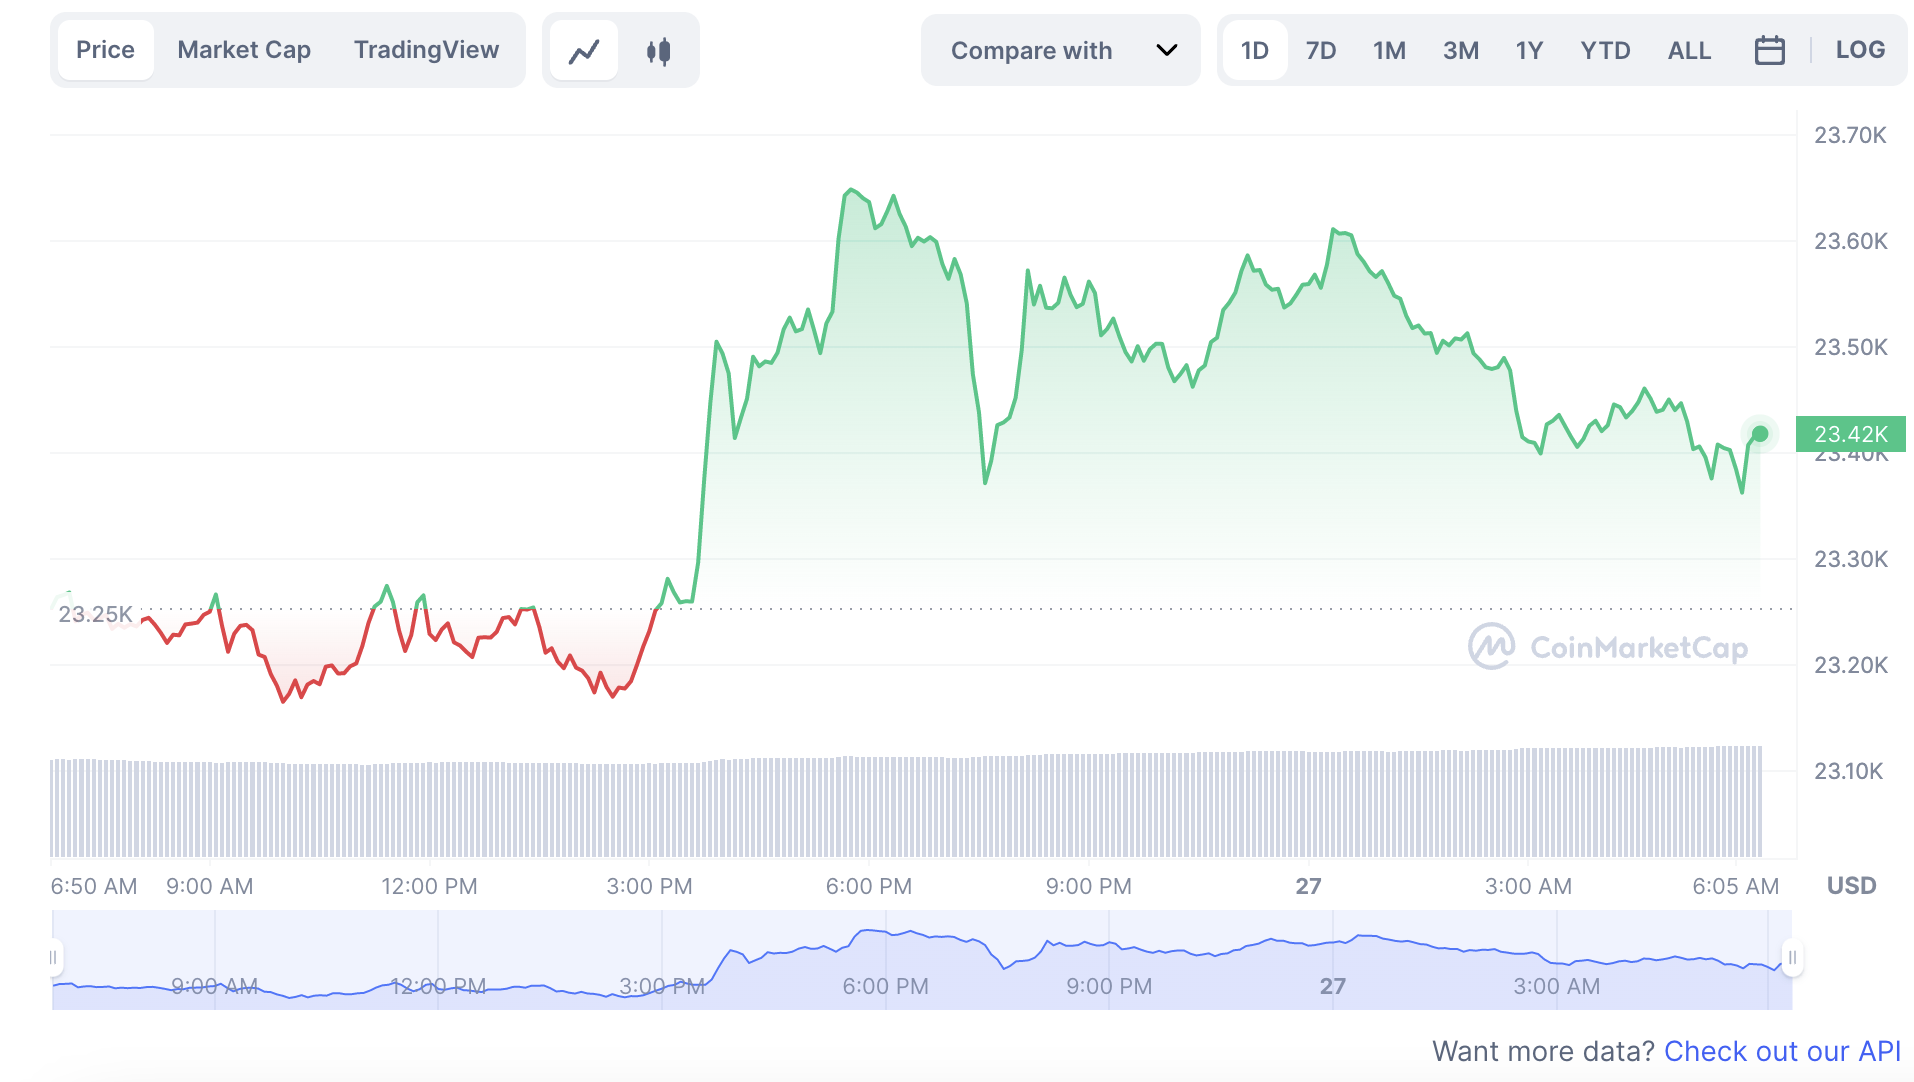Open the custom date range calendar
1914x1082 pixels.
click(x=1770, y=49)
